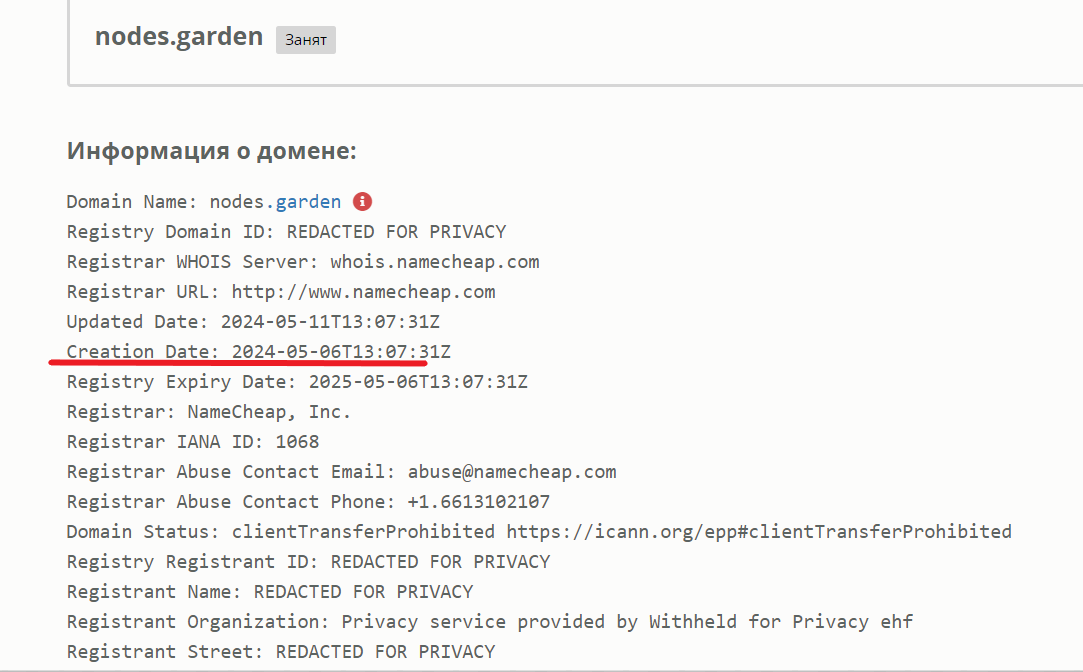Click the http://www.namecheap.com registrar URL

coord(363,292)
